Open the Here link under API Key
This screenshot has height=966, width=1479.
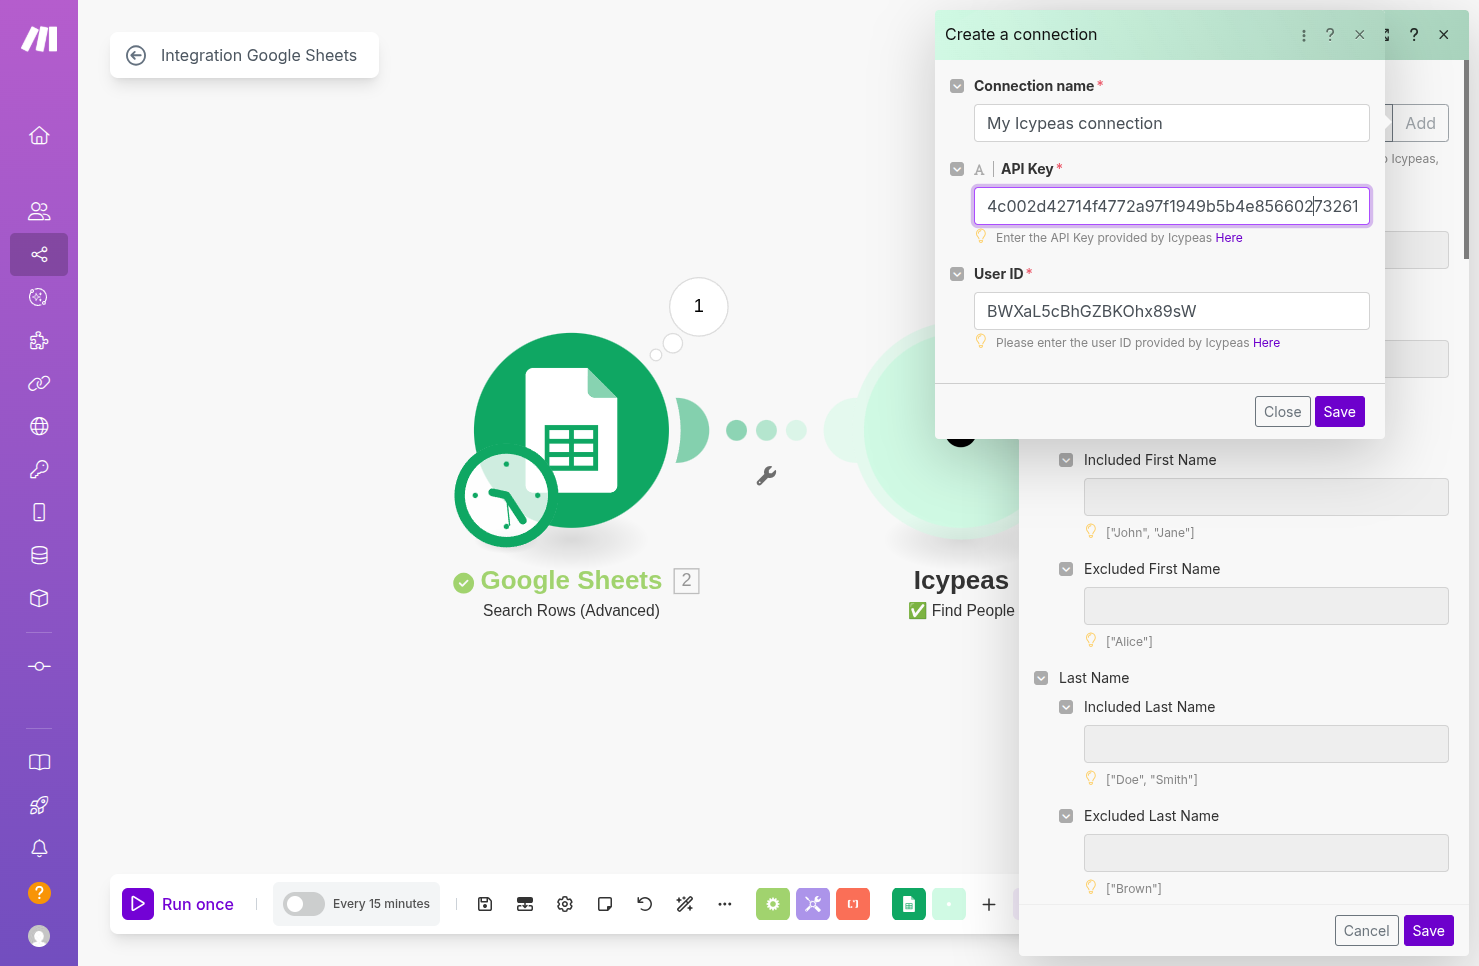pyautogui.click(x=1229, y=238)
